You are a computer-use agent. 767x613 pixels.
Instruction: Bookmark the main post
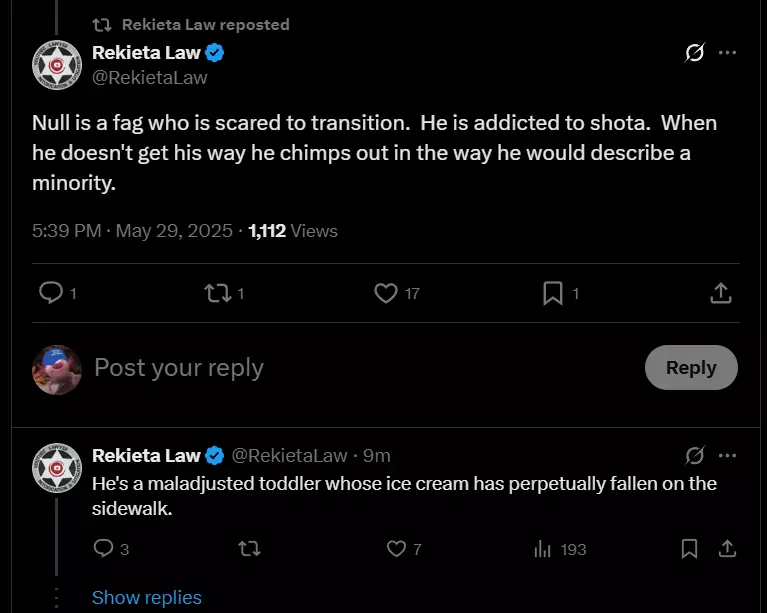point(553,293)
